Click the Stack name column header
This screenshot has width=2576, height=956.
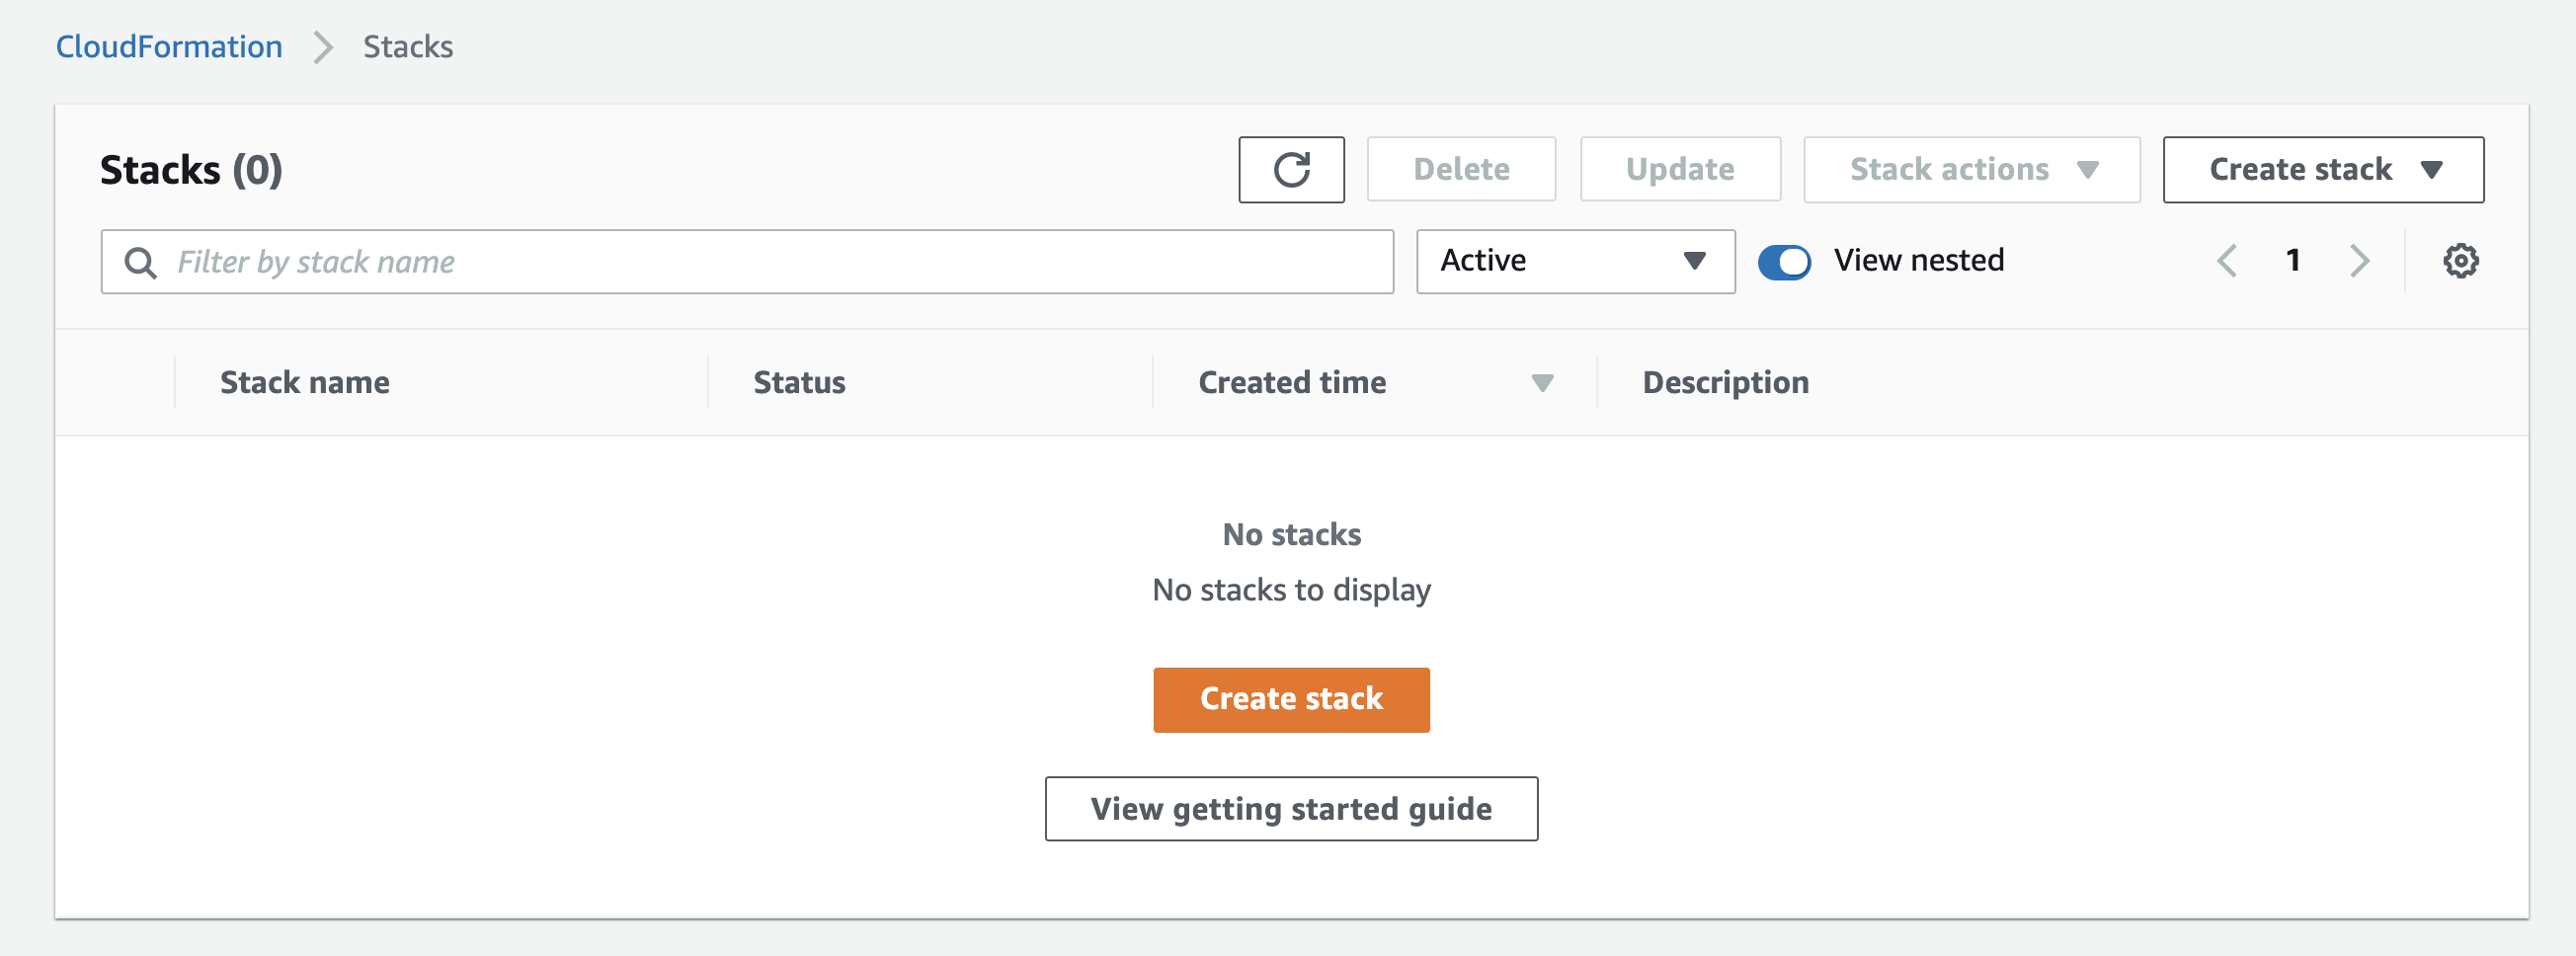pos(305,383)
